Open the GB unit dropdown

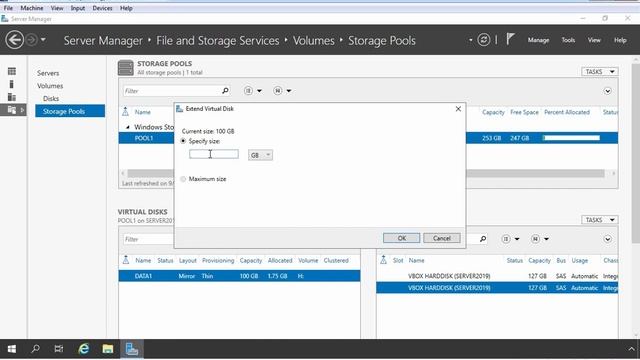coord(260,155)
